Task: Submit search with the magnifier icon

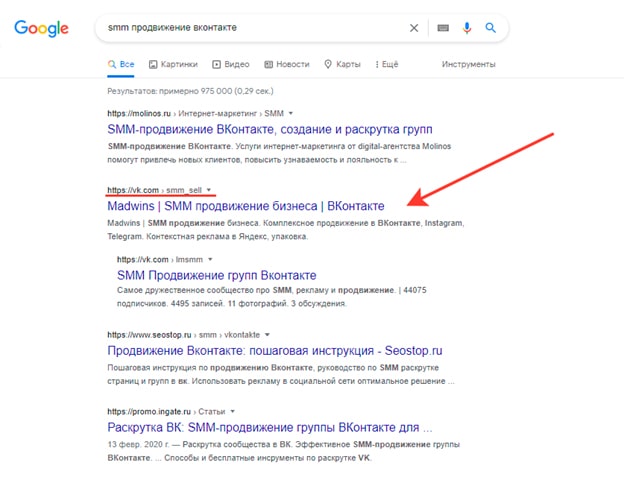Action: tap(490, 28)
